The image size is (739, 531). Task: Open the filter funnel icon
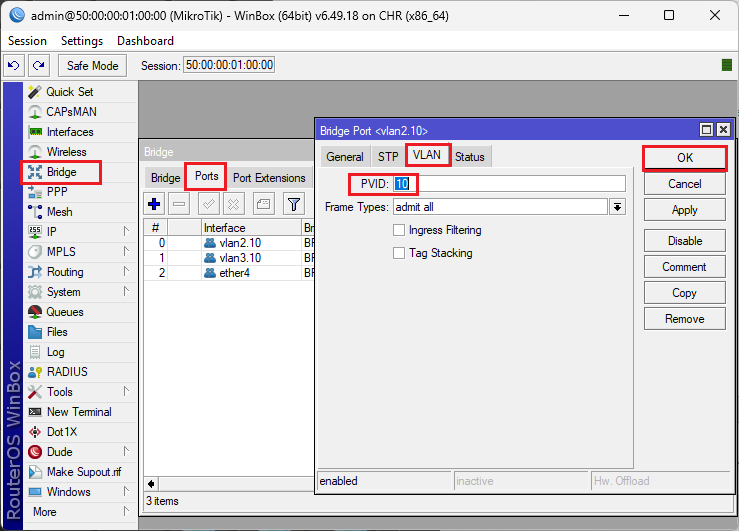pyautogui.click(x=294, y=204)
